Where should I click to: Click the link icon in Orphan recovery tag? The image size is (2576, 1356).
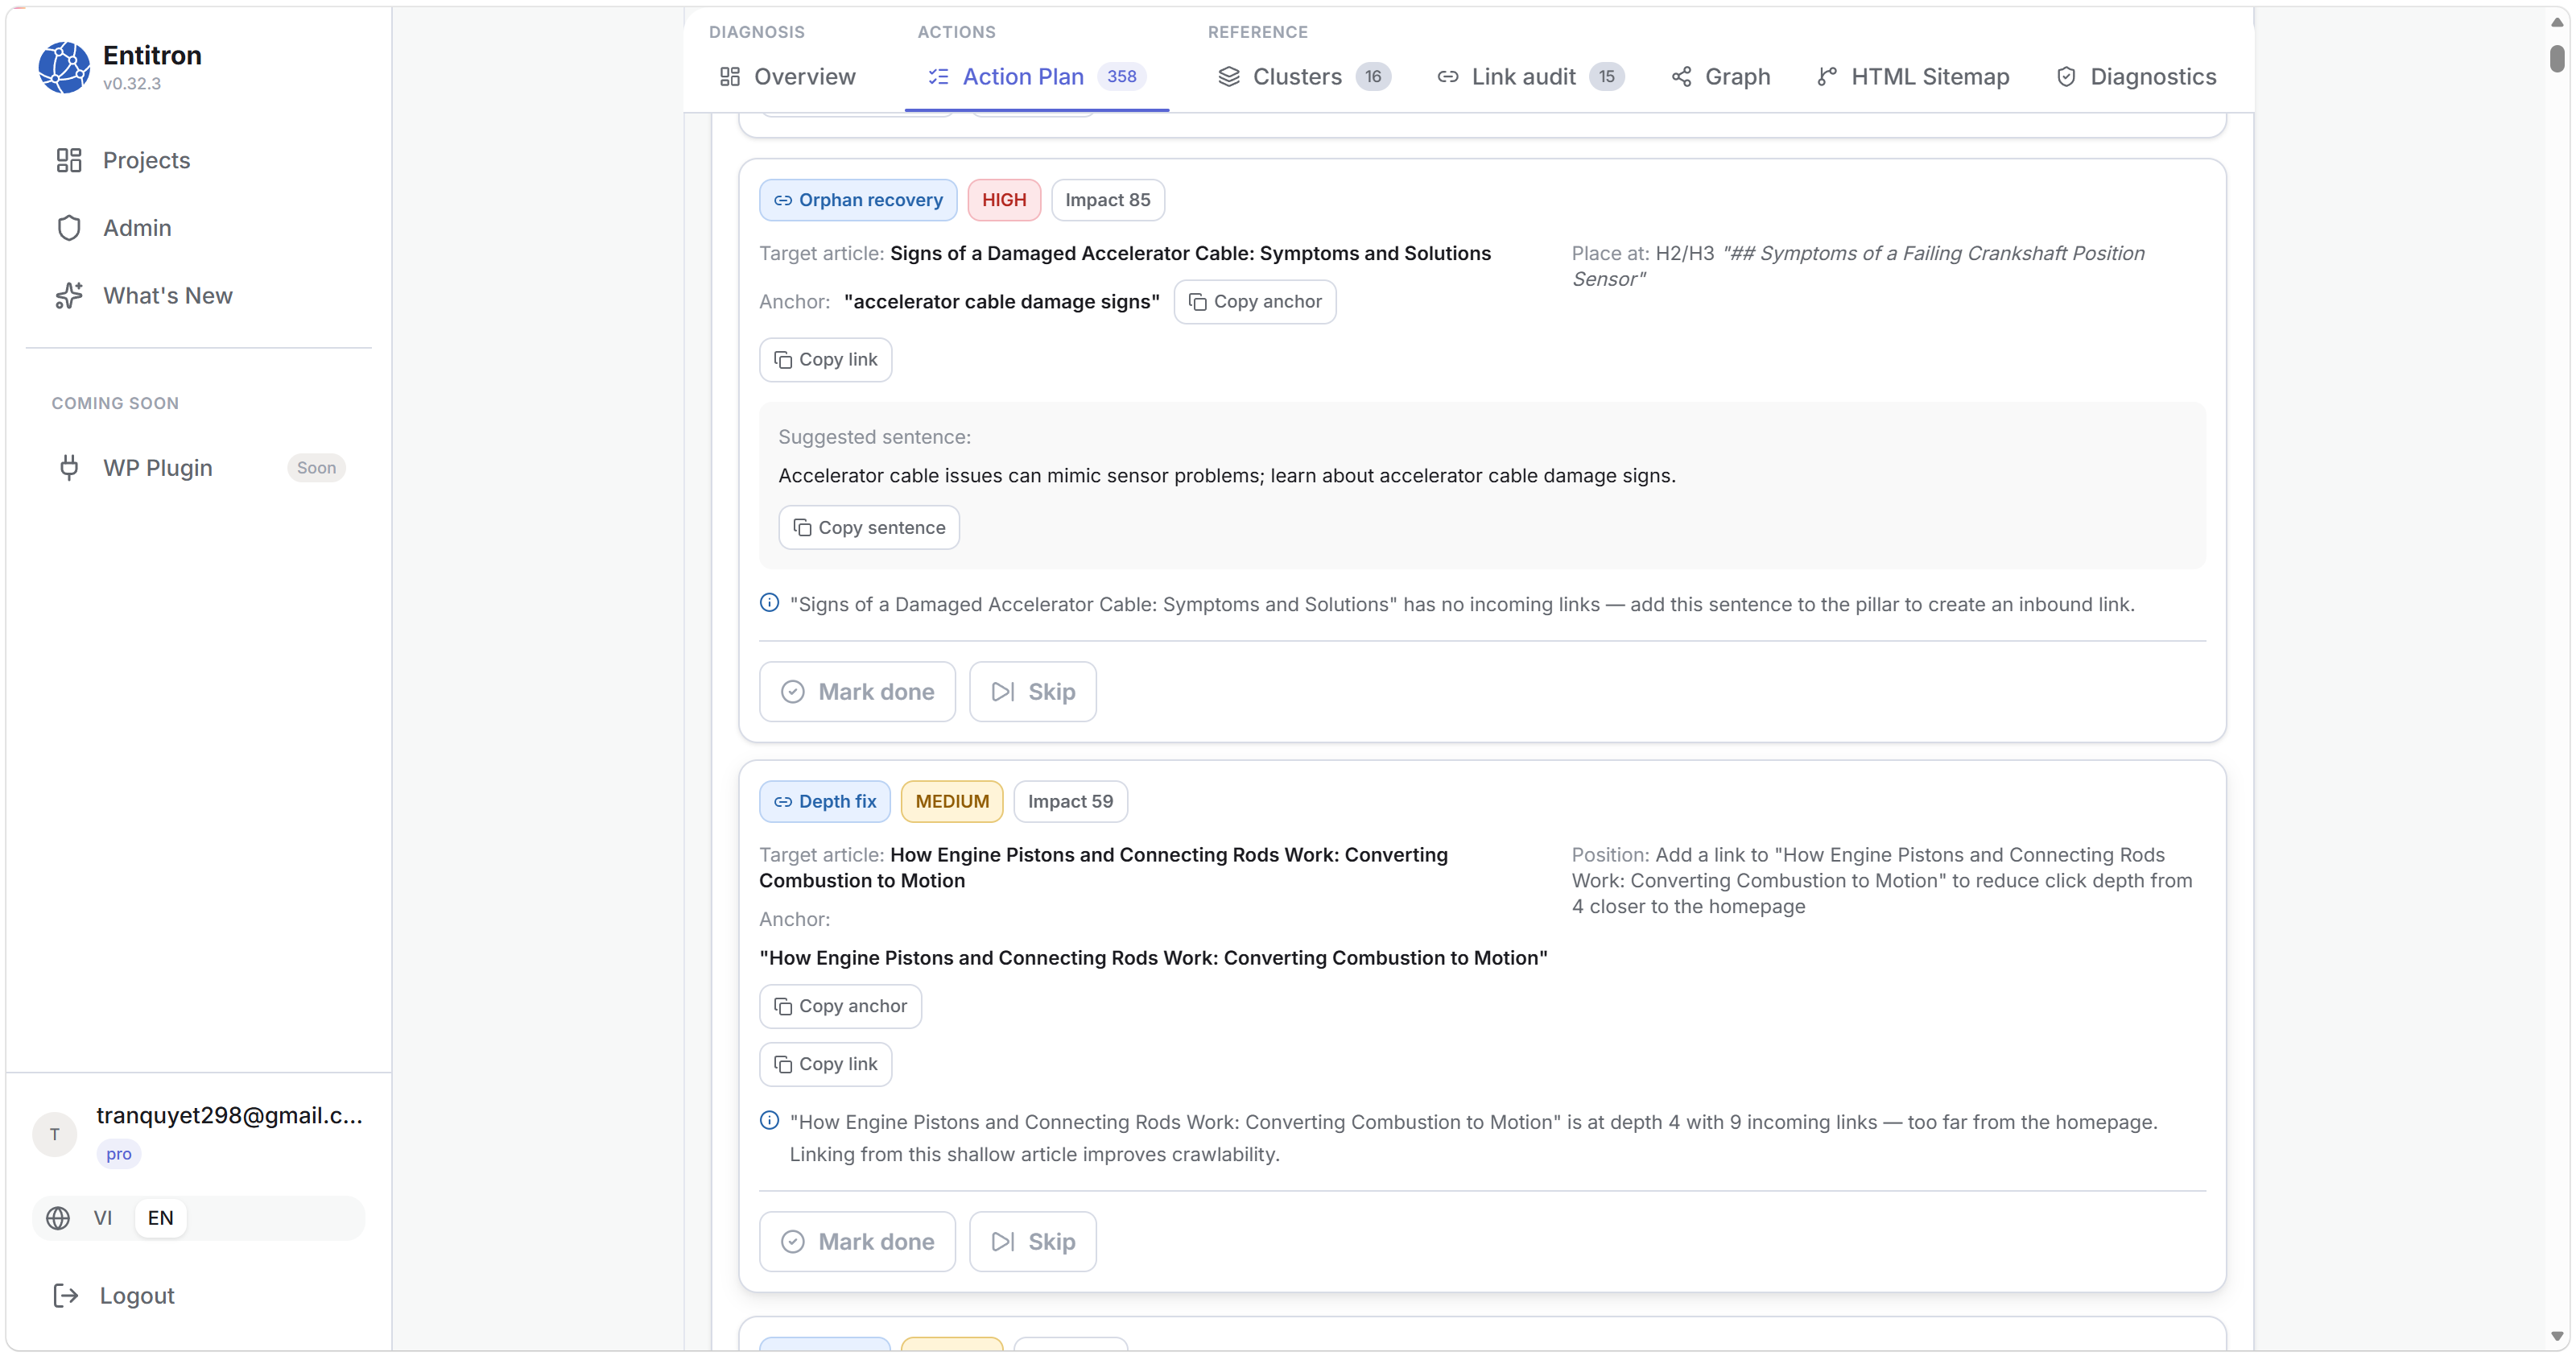[783, 200]
